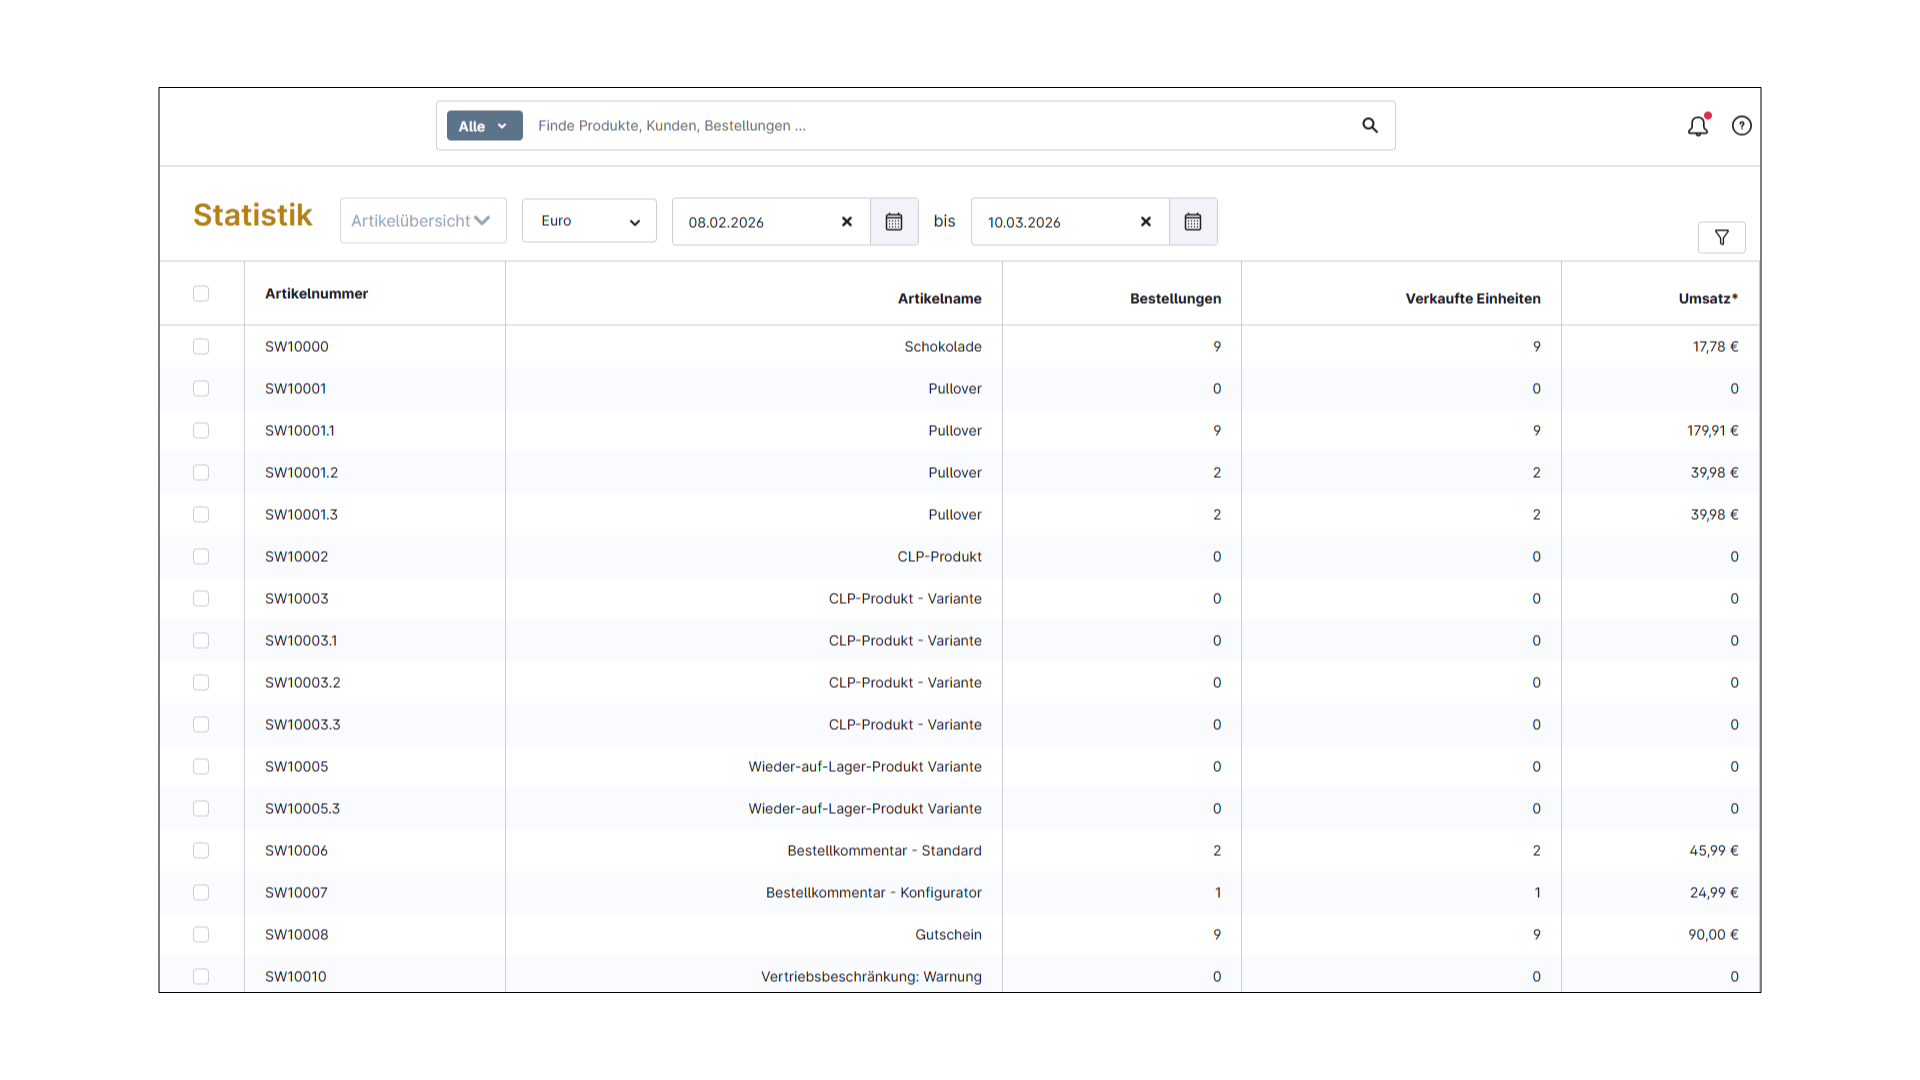Click the Bestellungen column header
The width and height of the screenshot is (1920, 1080).
[x=1175, y=299]
